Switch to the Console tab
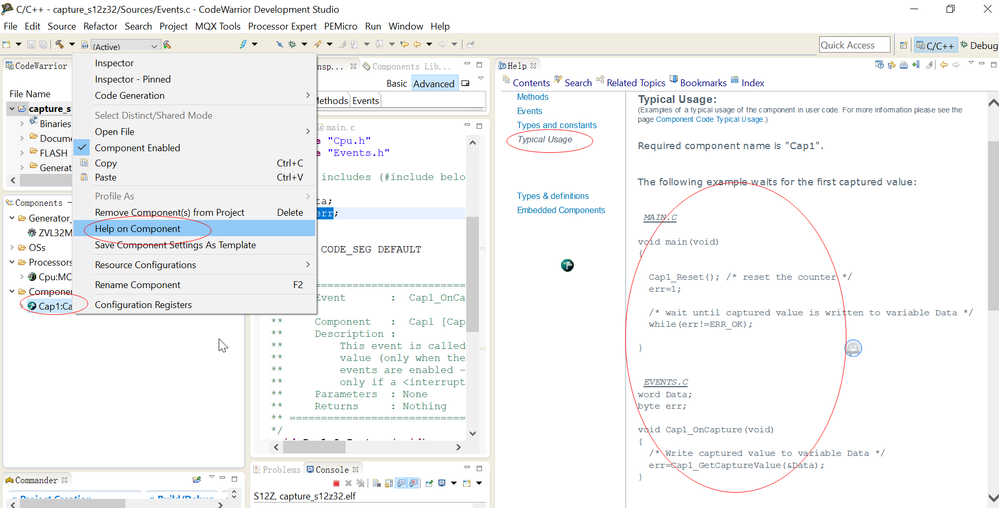 click(x=333, y=470)
